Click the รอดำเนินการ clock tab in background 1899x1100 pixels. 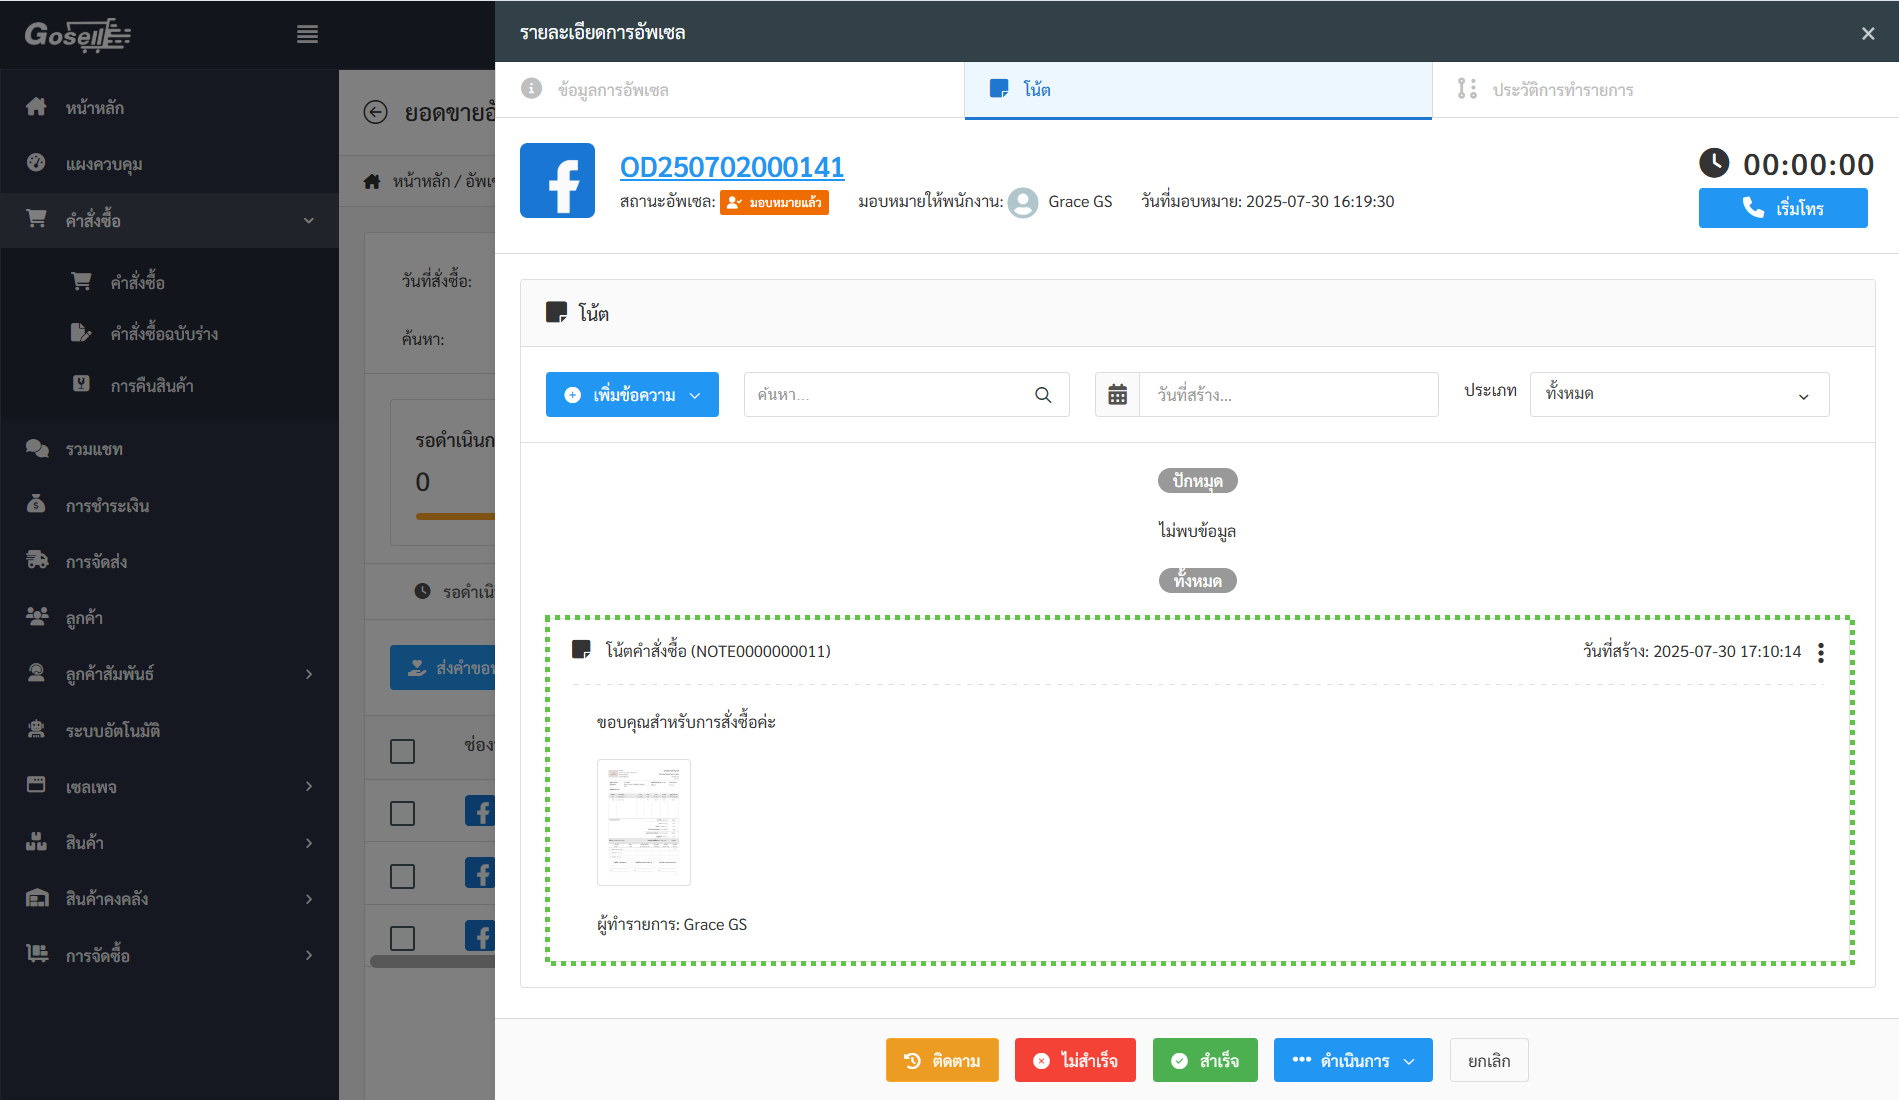pos(455,592)
